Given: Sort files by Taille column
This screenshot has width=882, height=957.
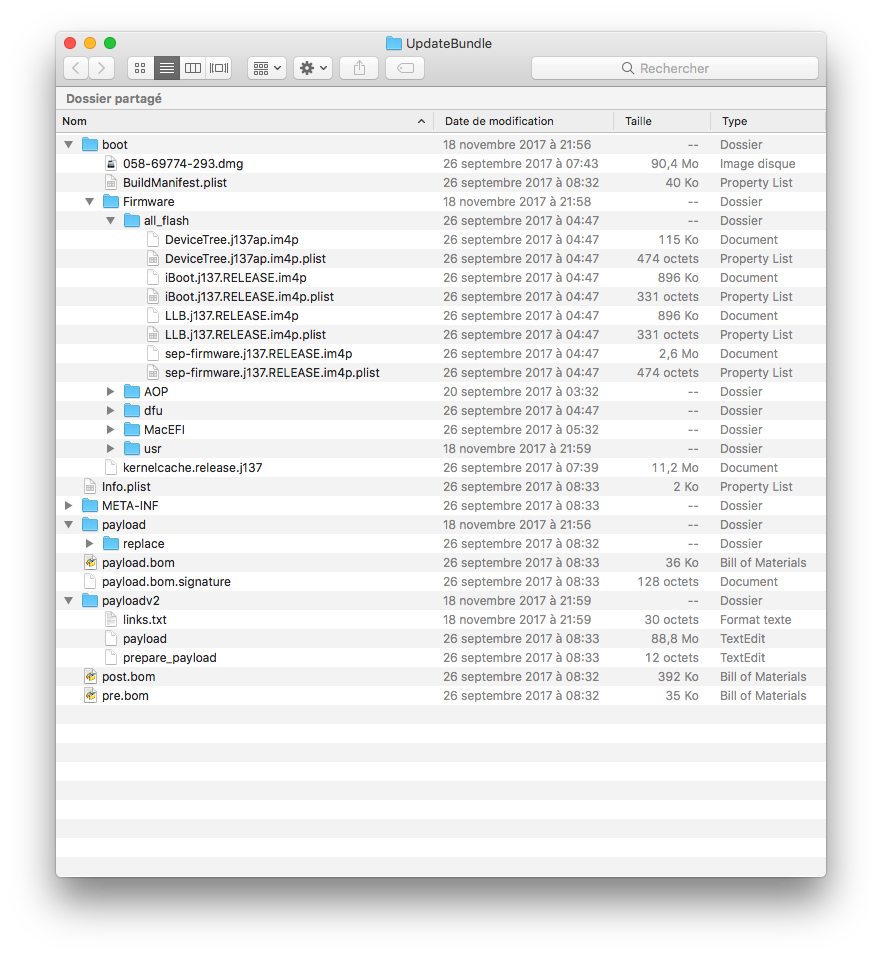Looking at the screenshot, I should pyautogui.click(x=638, y=121).
